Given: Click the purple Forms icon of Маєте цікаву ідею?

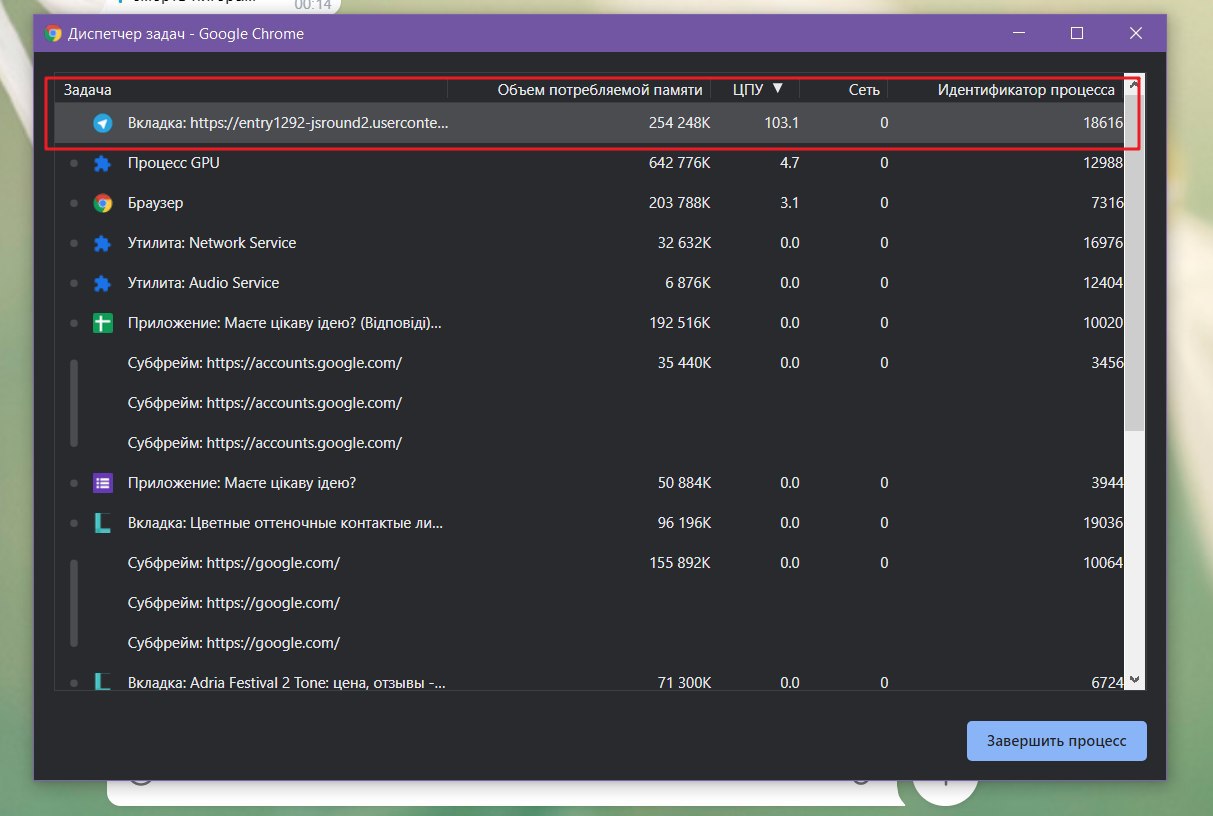Looking at the screenshot, I should (x=102, y=483).
